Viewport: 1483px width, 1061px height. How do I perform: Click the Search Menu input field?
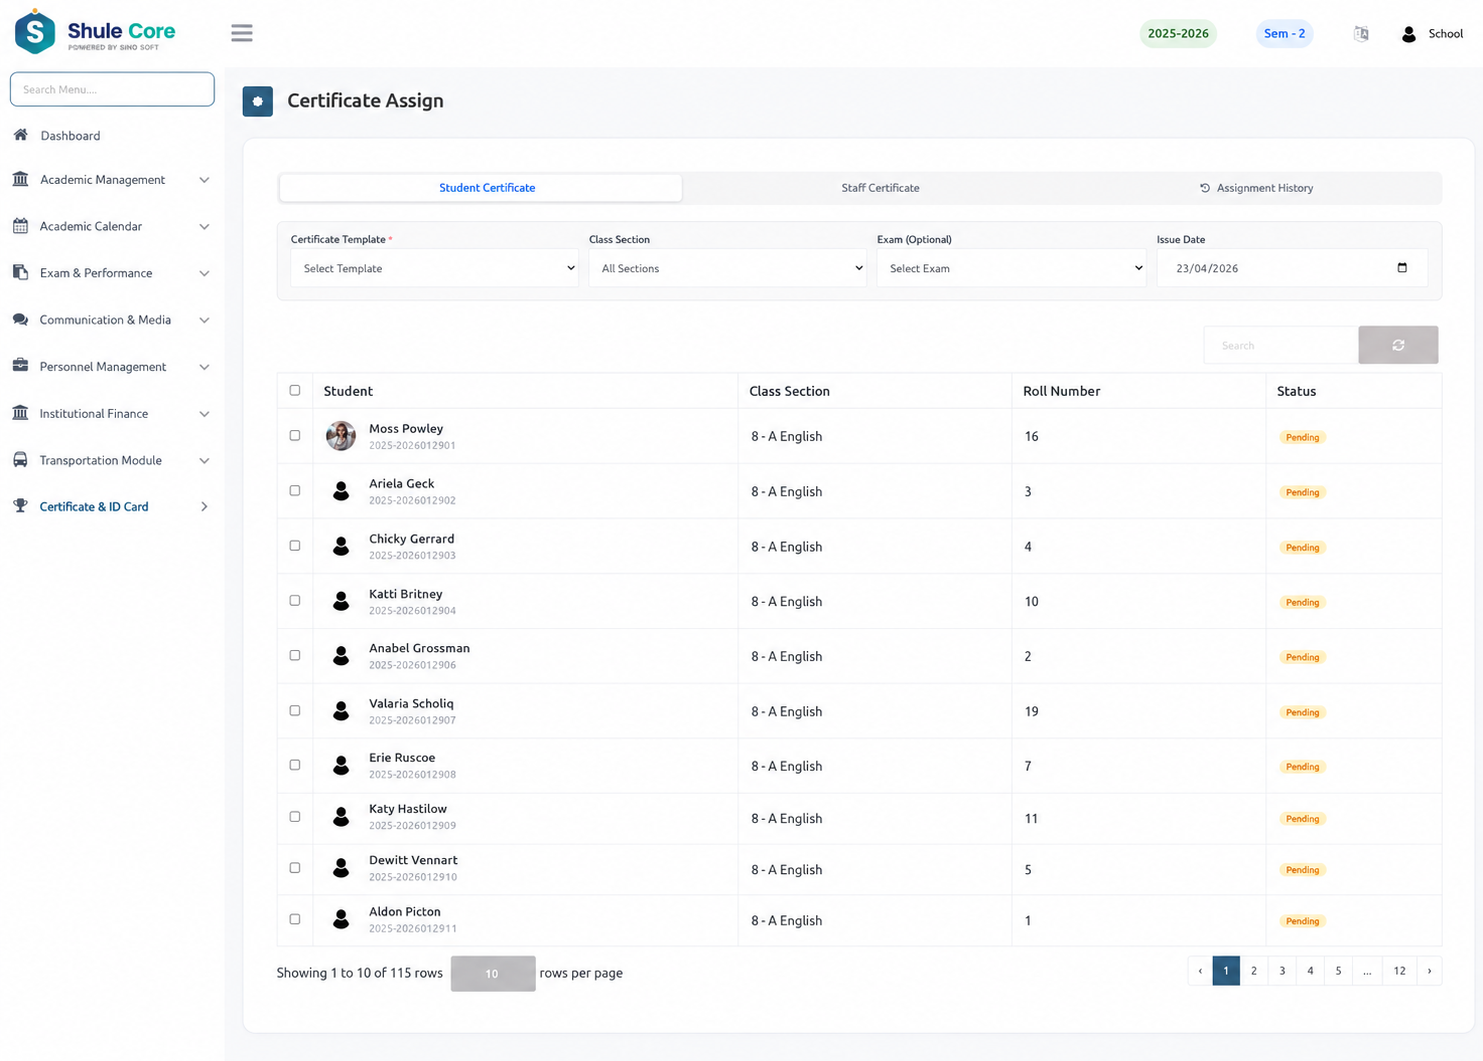tap(112, 89)
